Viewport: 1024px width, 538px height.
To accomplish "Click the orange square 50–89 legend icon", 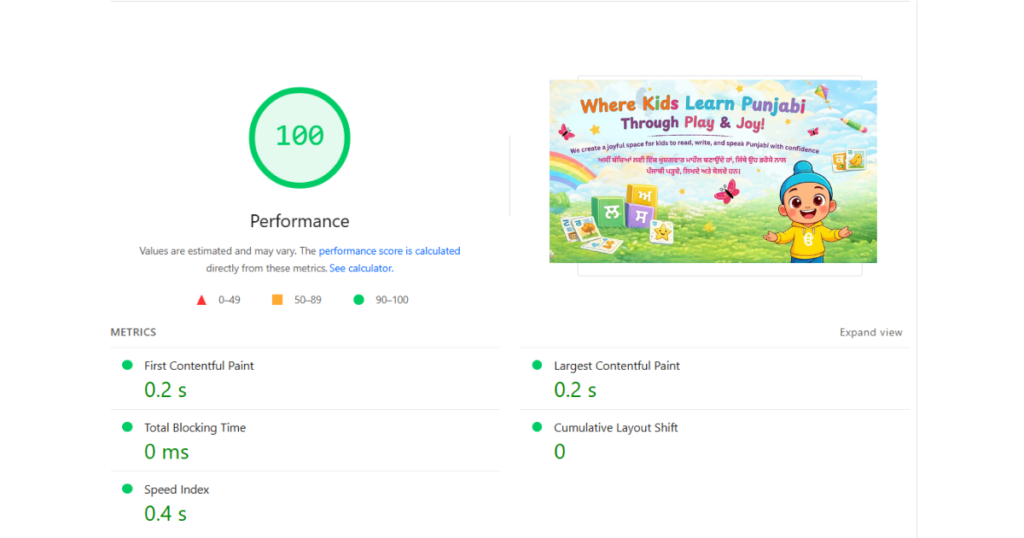I will click(x=277, y=300).
